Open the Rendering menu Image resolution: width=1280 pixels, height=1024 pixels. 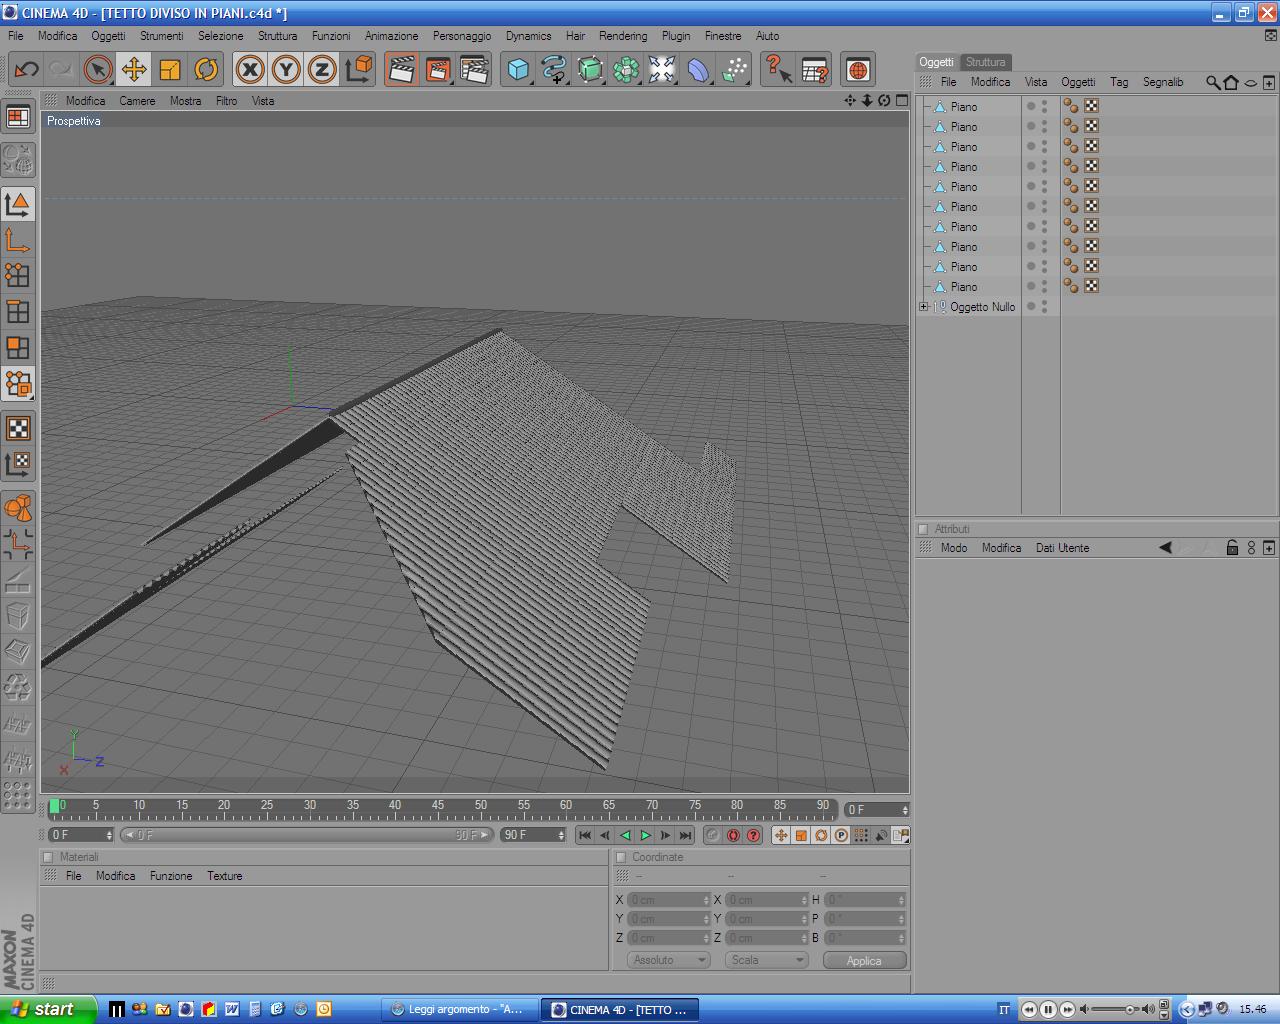623,36
